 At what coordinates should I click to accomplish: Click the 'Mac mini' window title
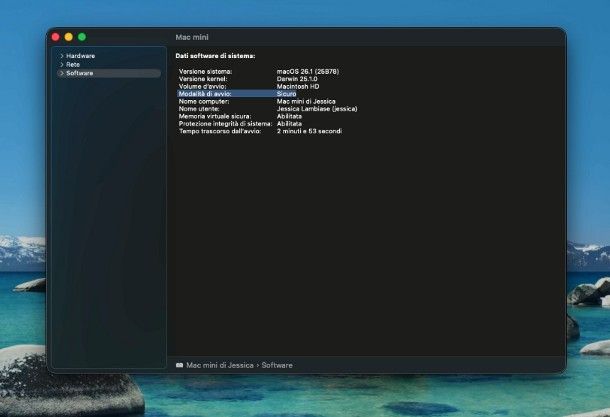pyautogui.click(x=192, y=37)
